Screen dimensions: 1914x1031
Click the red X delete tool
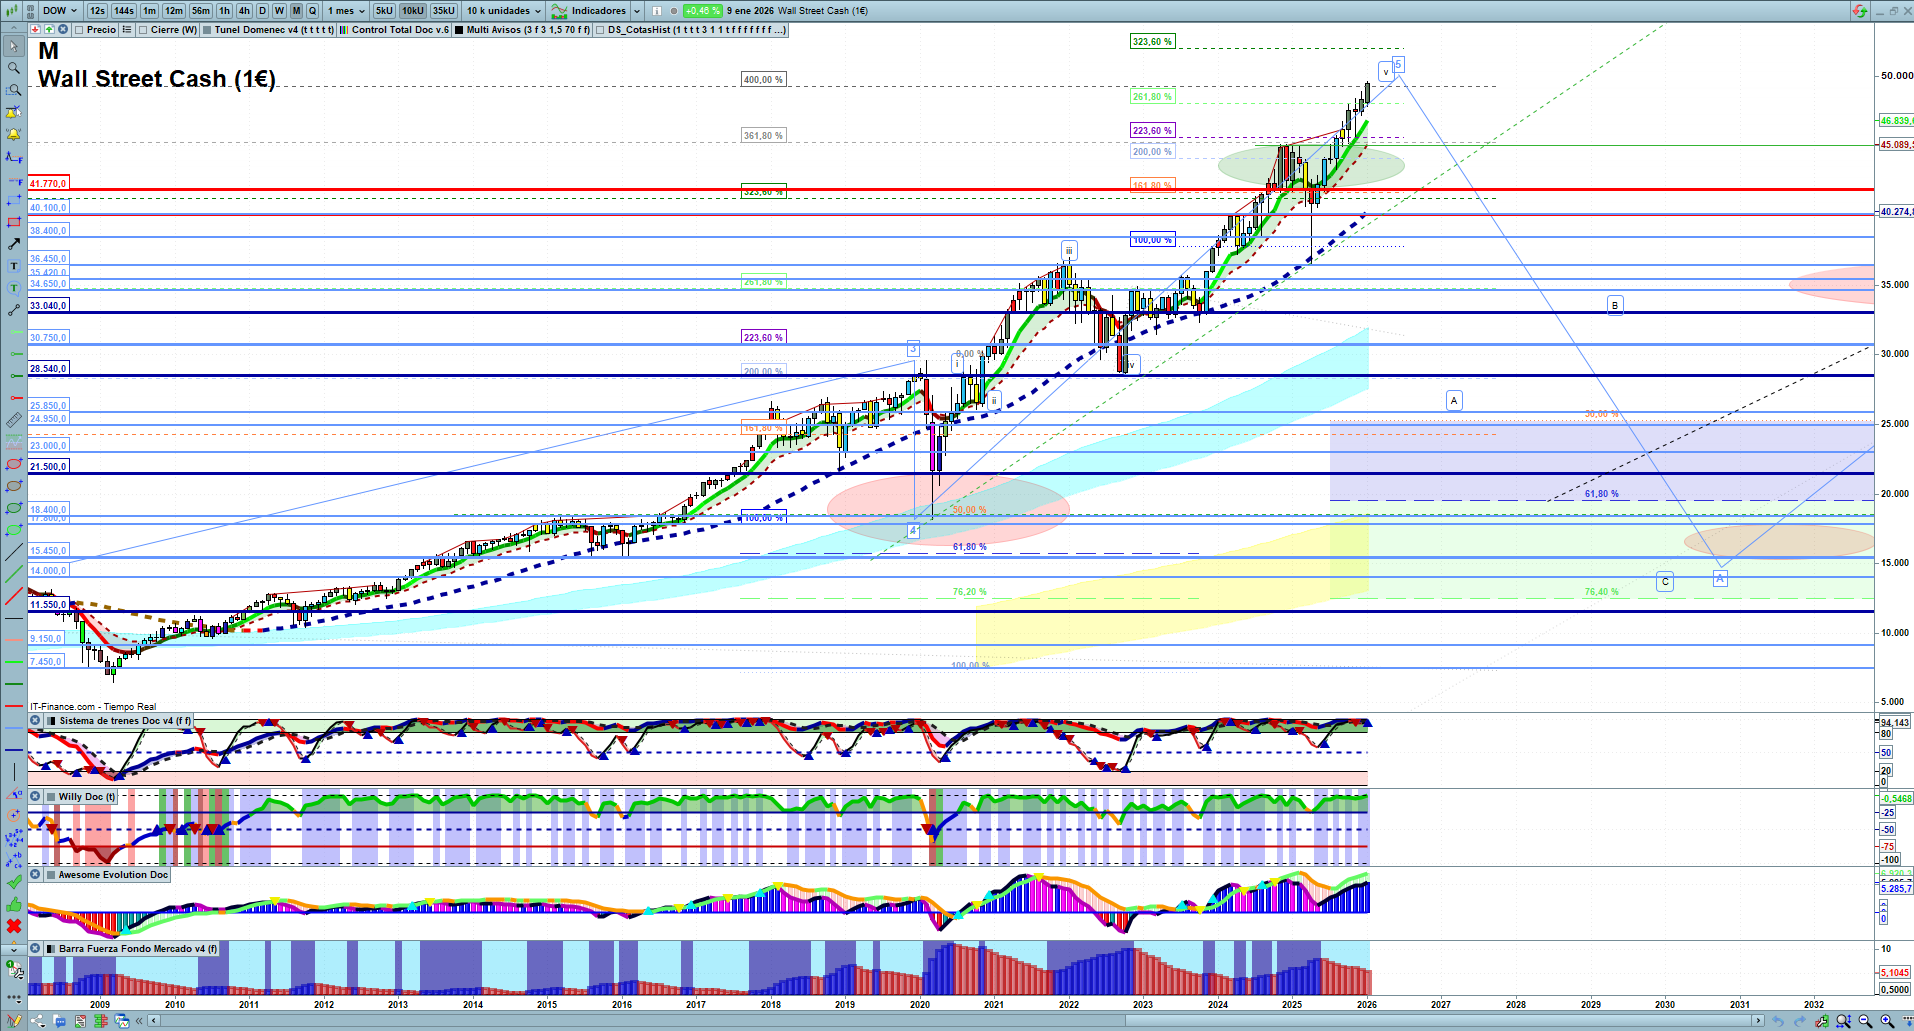[x=13, y=926]
